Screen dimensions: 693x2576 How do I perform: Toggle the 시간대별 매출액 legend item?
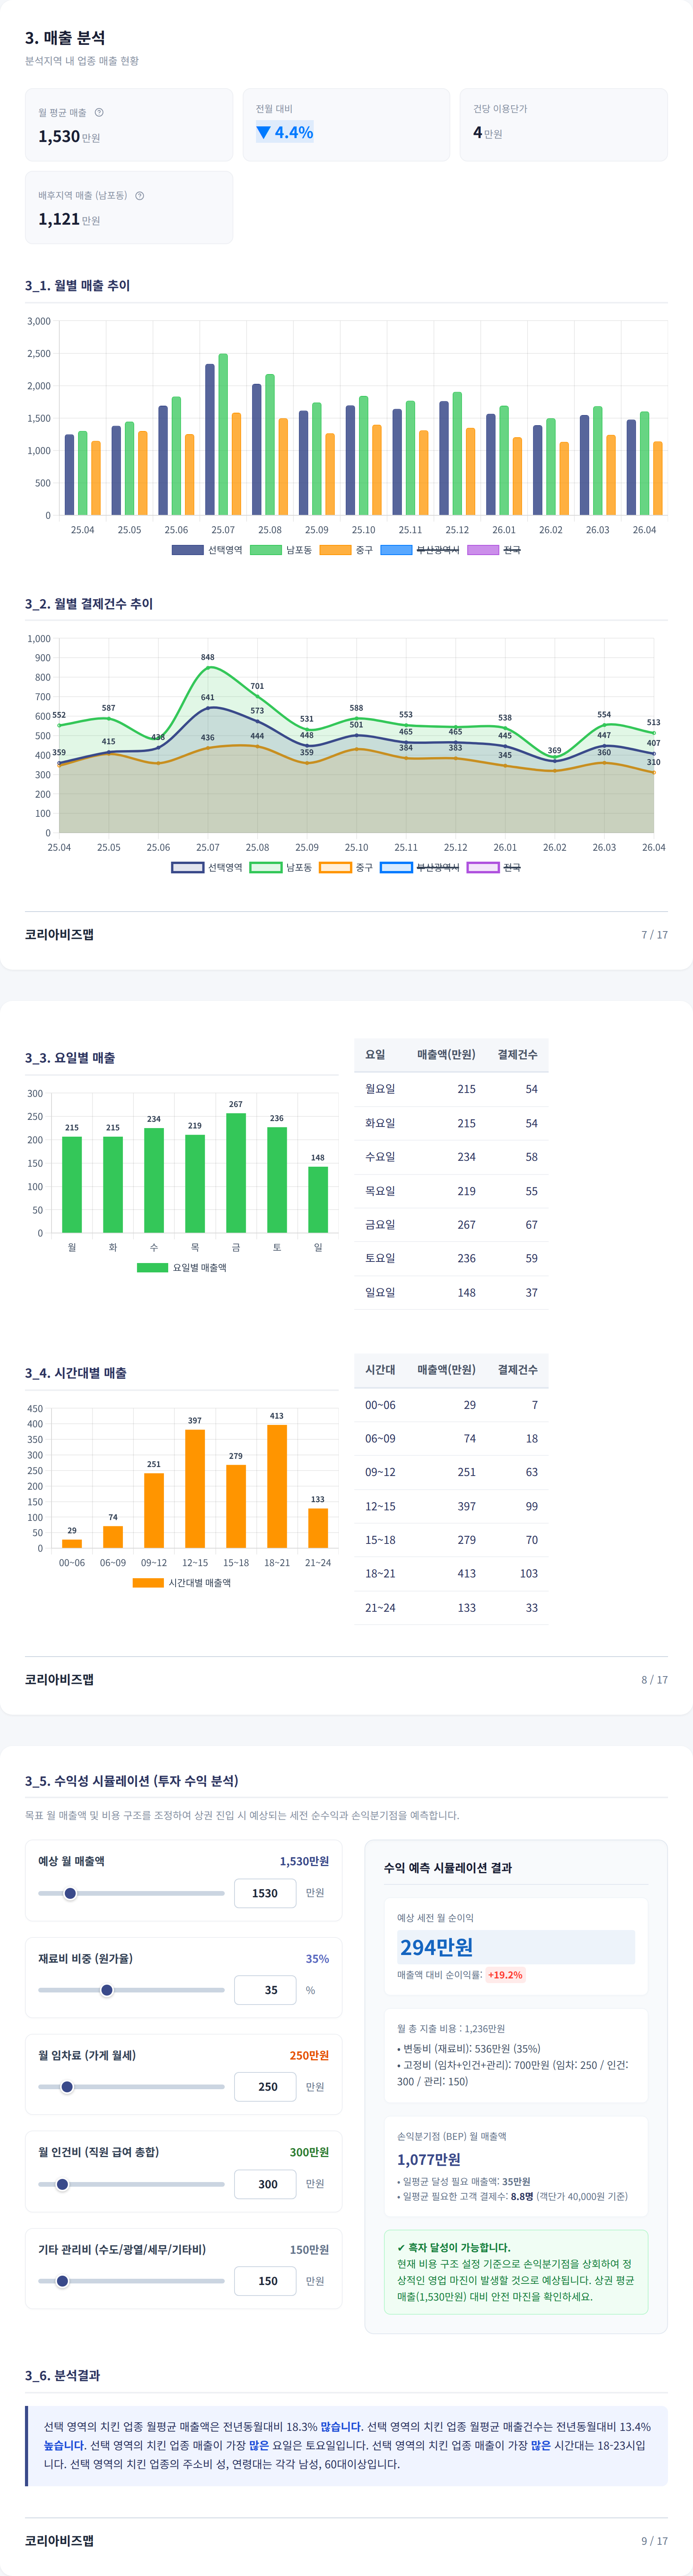[x=181, y=1582]
